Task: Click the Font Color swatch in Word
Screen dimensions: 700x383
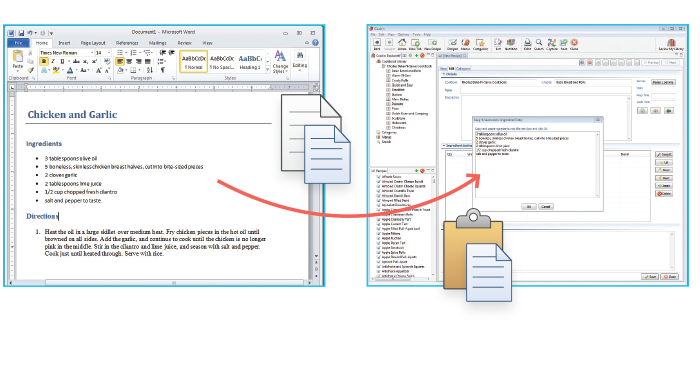Action: (x=70, y=70)
